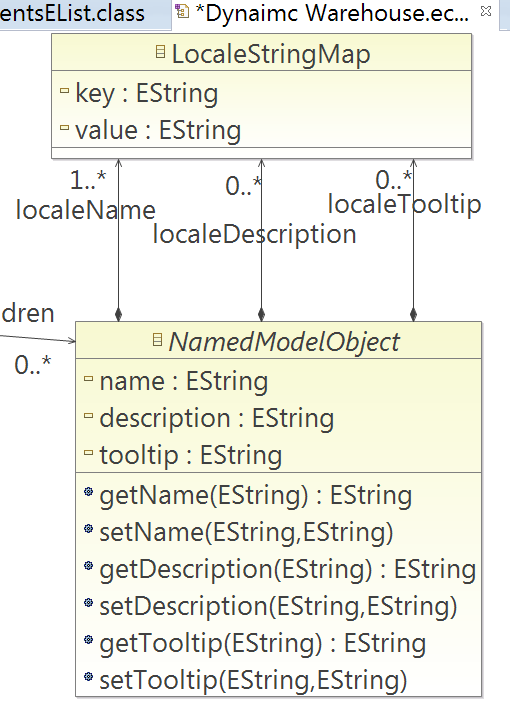Select the localeDescription reference label
Image resolution: width=510 pixels, height=706 pixels.
click(255, 235)
